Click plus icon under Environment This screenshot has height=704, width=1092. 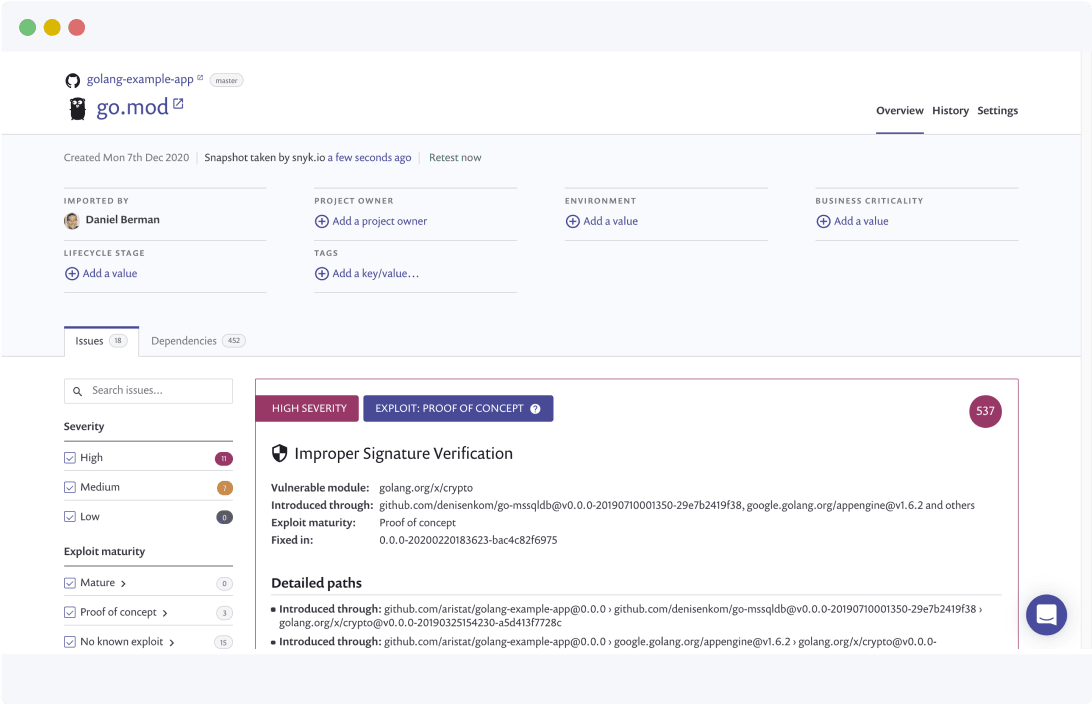tap(572, 221)
